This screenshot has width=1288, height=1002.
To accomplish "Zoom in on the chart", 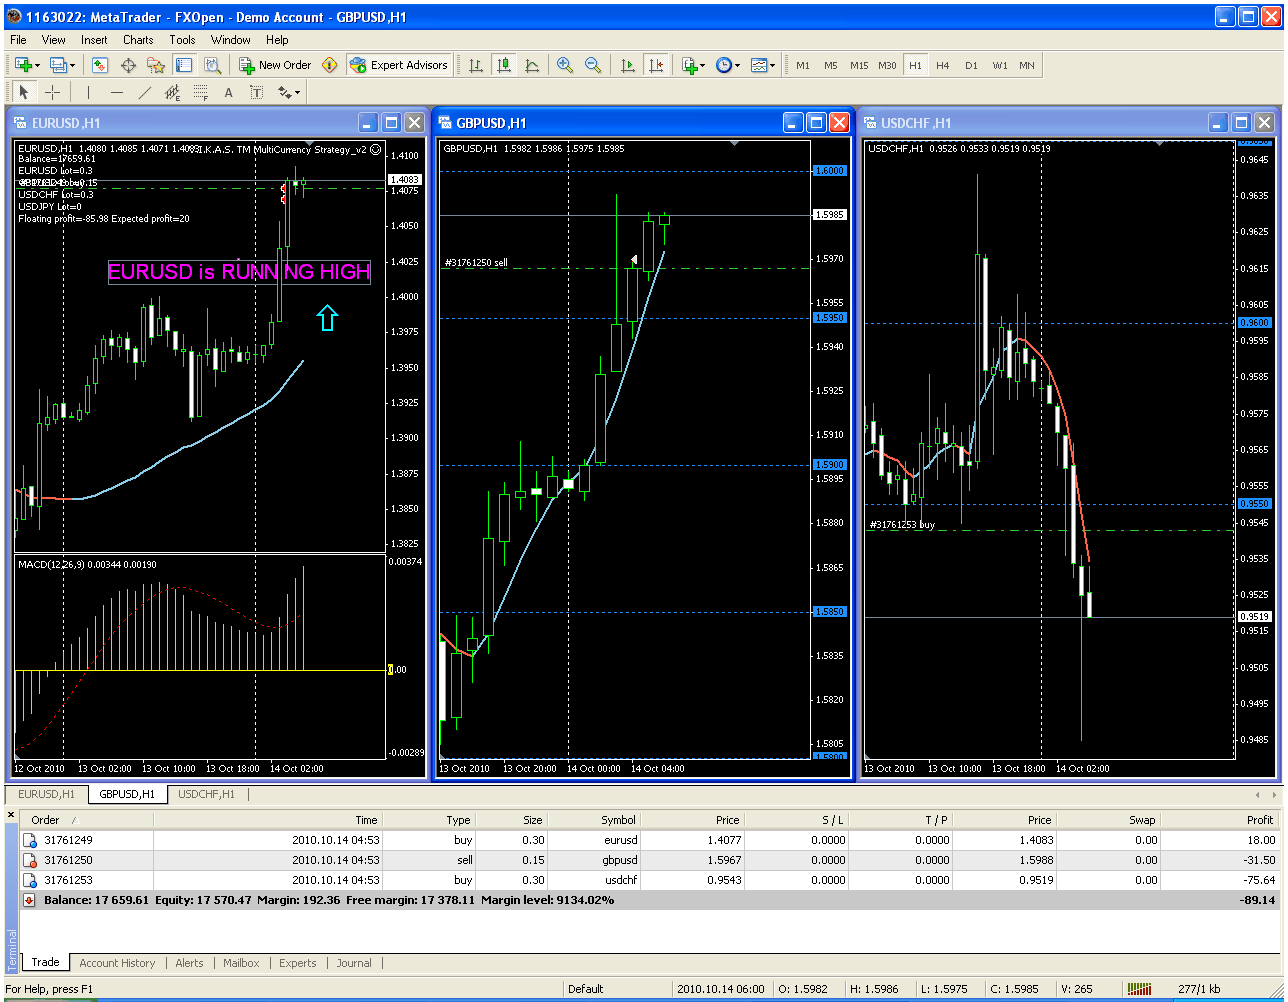I will coord(565,65).
